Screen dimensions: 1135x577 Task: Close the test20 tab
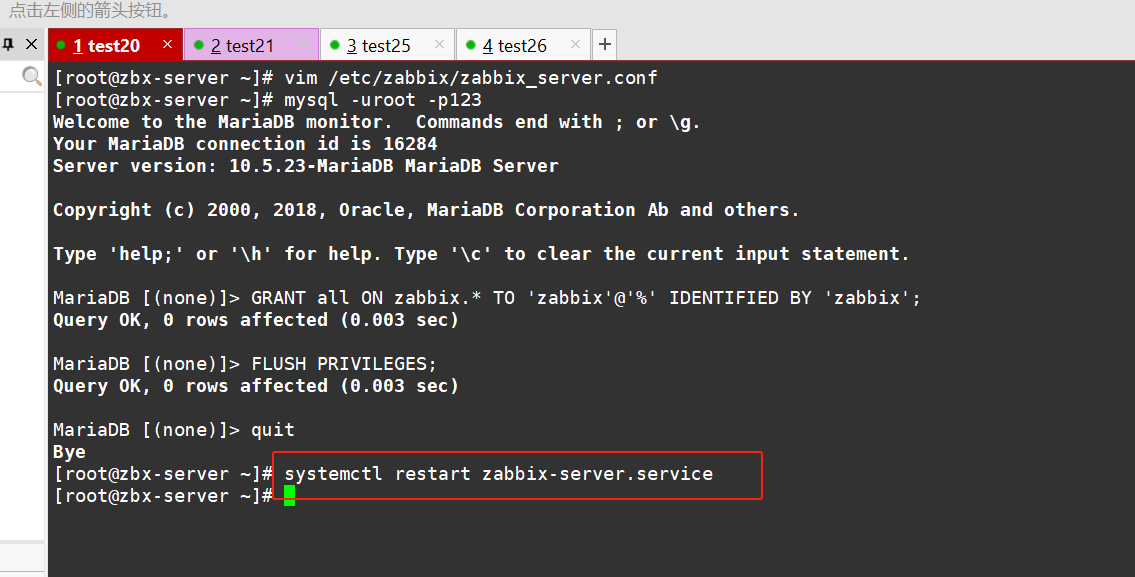click(x=167, y=45)
